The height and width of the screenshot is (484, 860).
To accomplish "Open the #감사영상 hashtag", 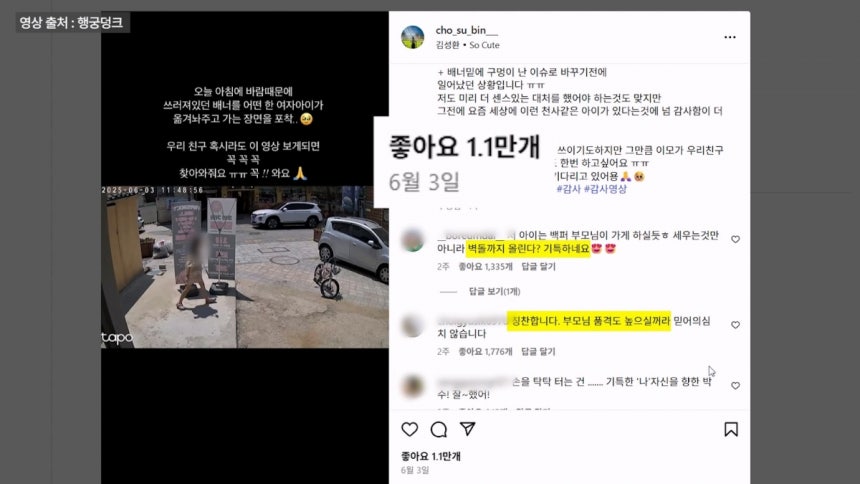I will tap(605, 189).
